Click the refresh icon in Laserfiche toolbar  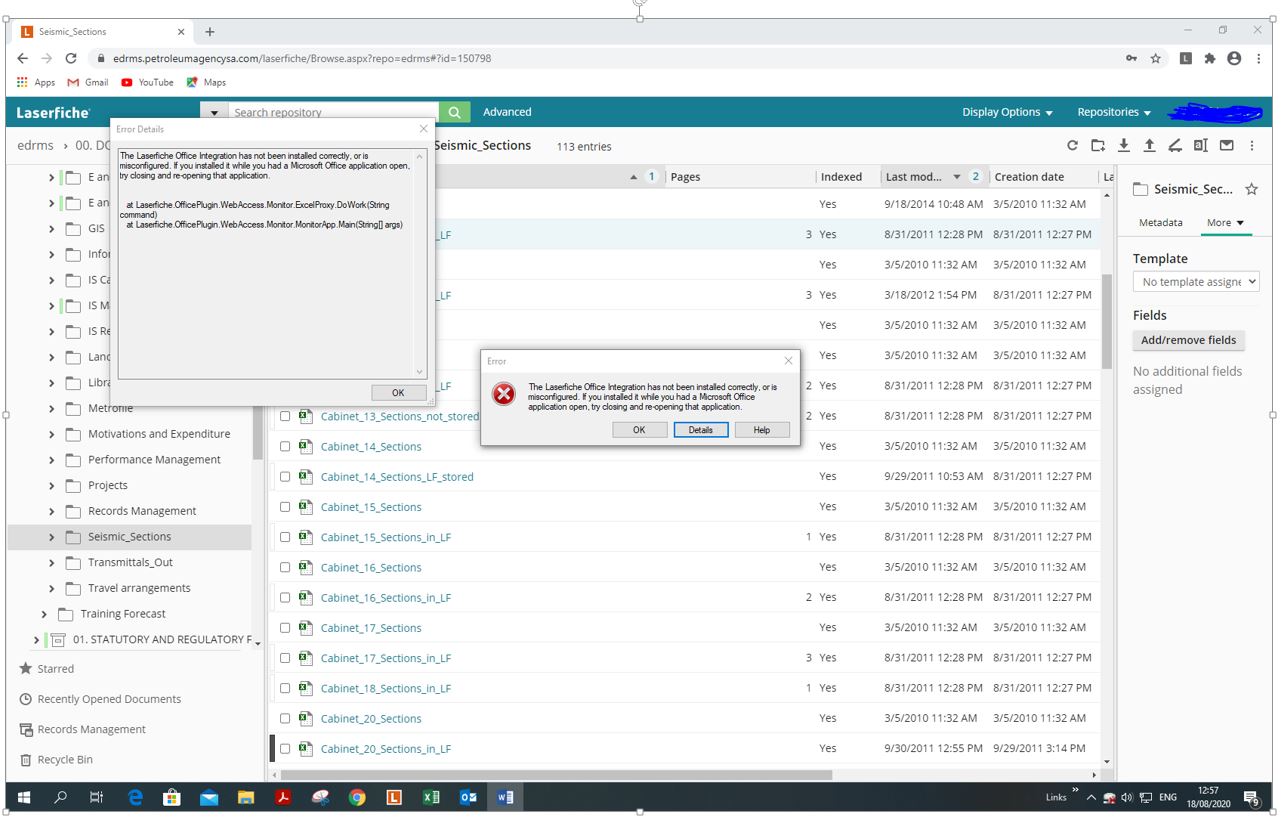[1072, 146]
